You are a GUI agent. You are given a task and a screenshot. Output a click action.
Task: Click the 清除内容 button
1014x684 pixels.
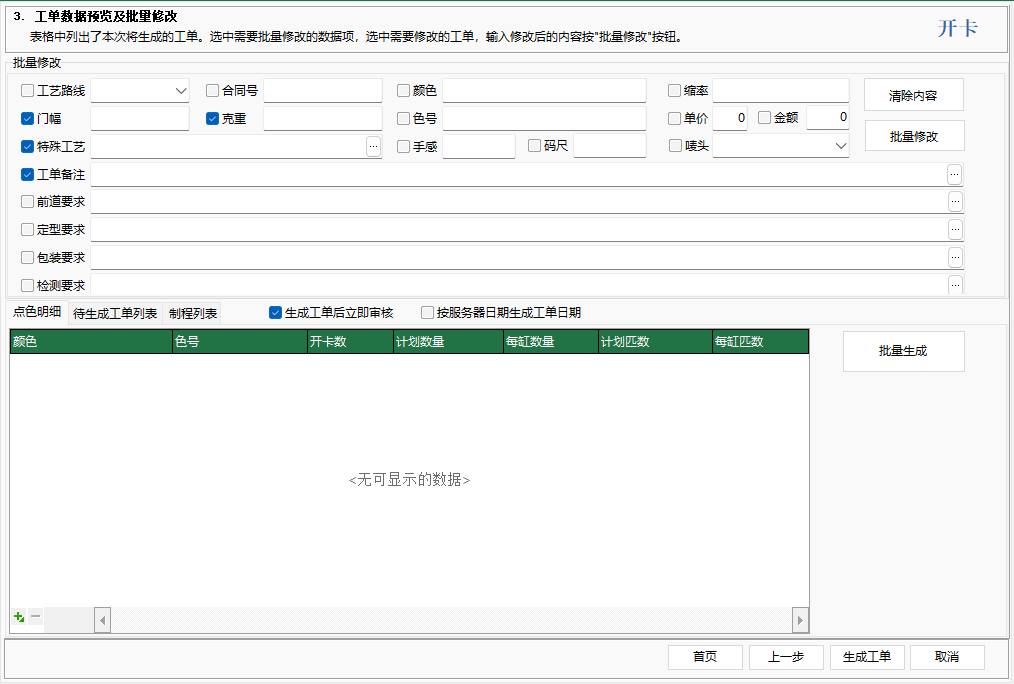click(914, 94)
